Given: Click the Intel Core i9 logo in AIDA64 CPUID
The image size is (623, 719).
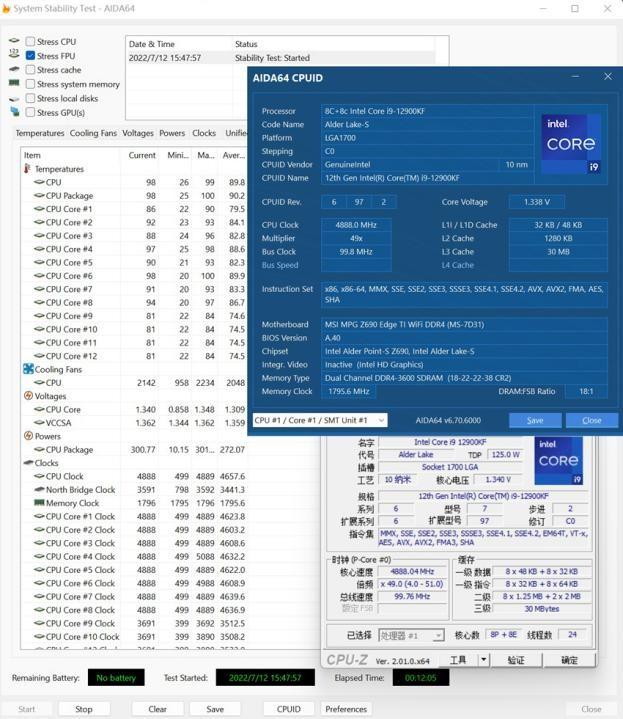Looking at the screenshot, I should pyautogui.click(x=570, y=142).
